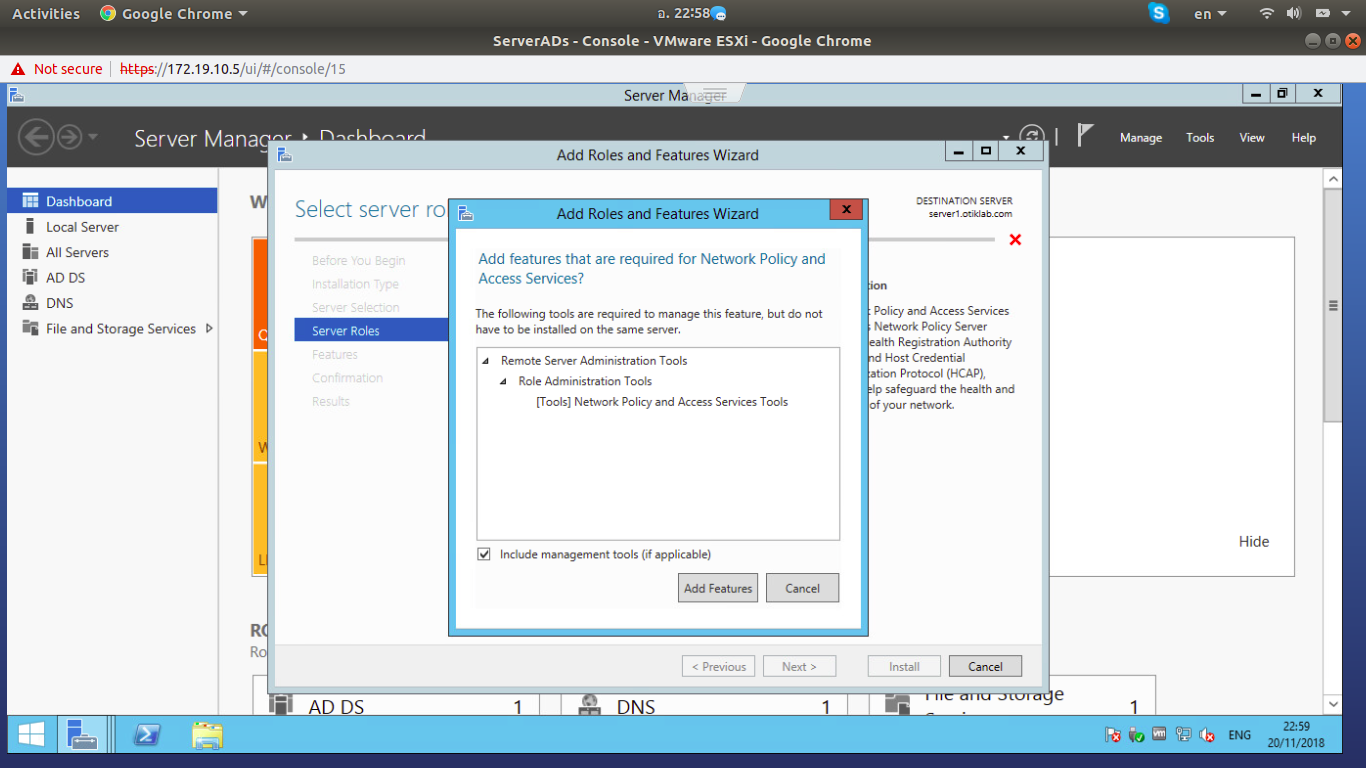The width and height of the screenshot is (1366, 768).
Task: Click the safely remove hardware tray icon
Action: (x=1136, y=735)
